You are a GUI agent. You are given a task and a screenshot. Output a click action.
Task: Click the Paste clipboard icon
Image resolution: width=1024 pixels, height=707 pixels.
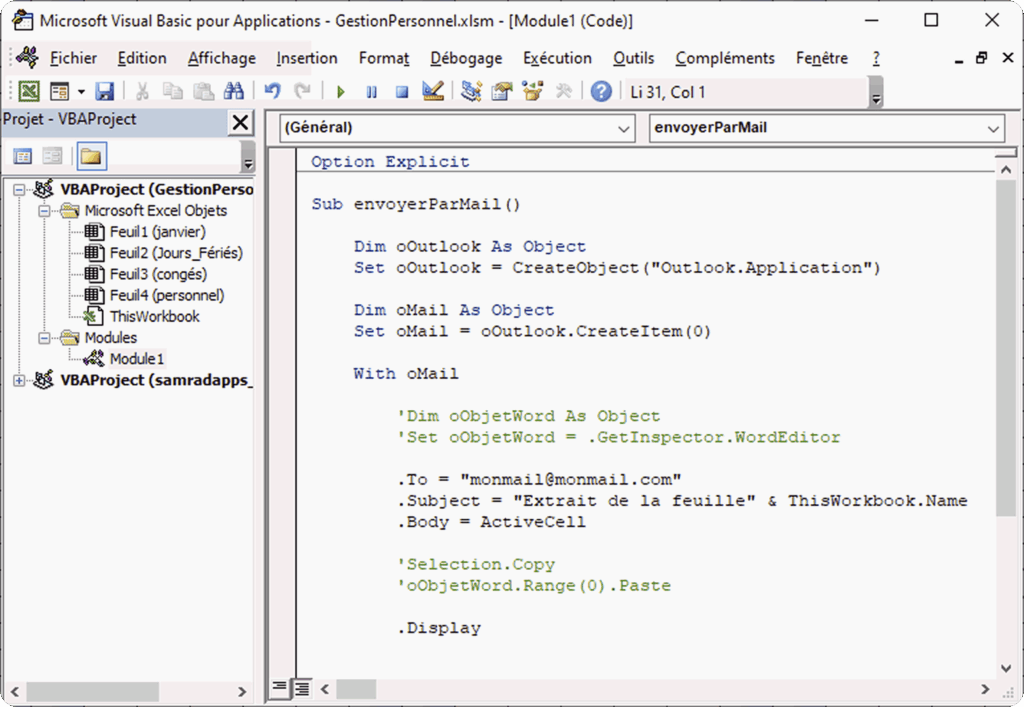click(203, 91)
